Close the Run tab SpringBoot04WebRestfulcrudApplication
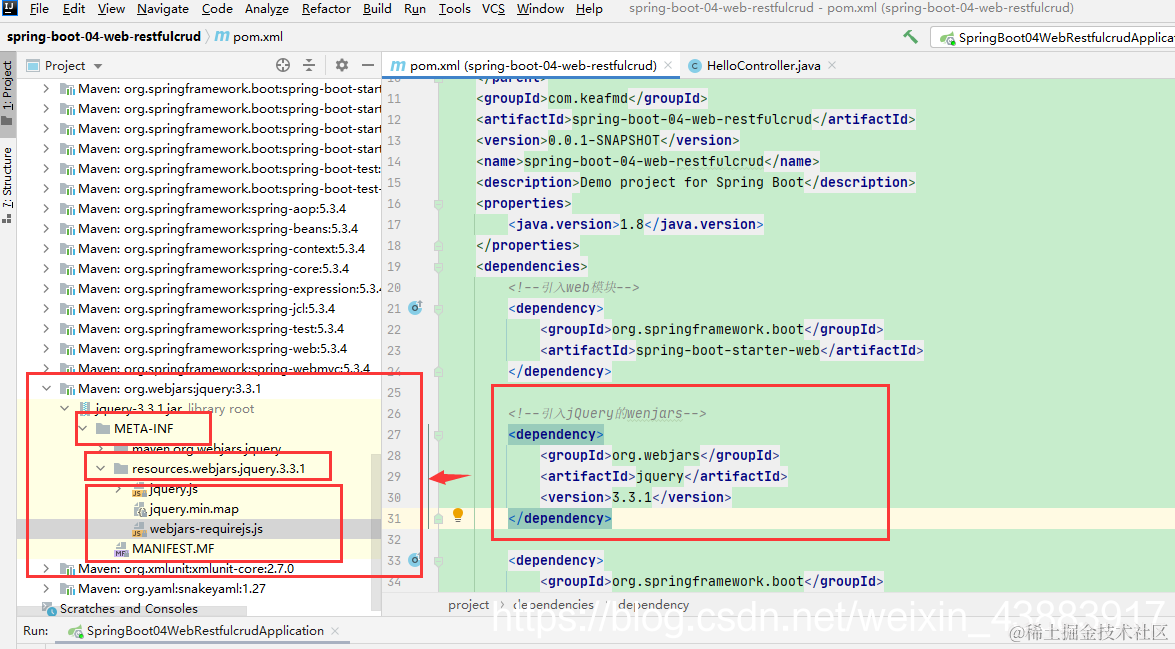Image resolution: width=1175 pixels, height=649 pixels. [335, 631]
